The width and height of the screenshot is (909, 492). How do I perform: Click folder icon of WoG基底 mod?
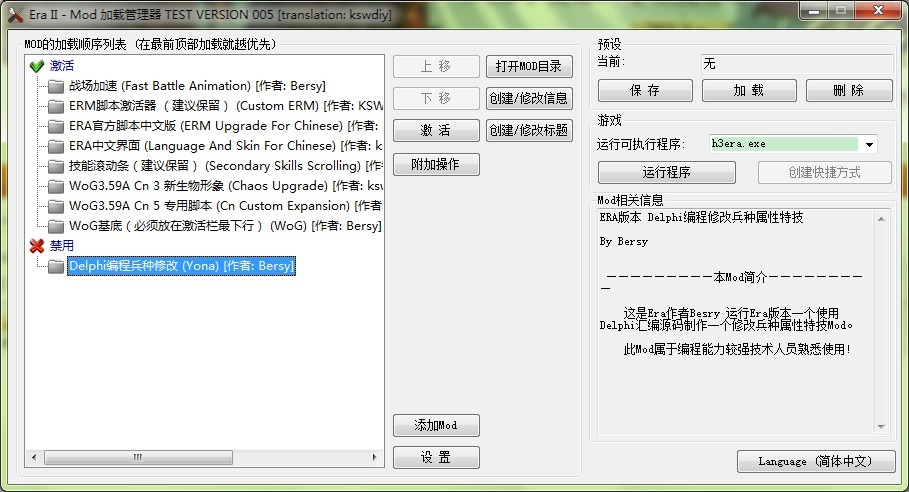(x=55, y=226)
